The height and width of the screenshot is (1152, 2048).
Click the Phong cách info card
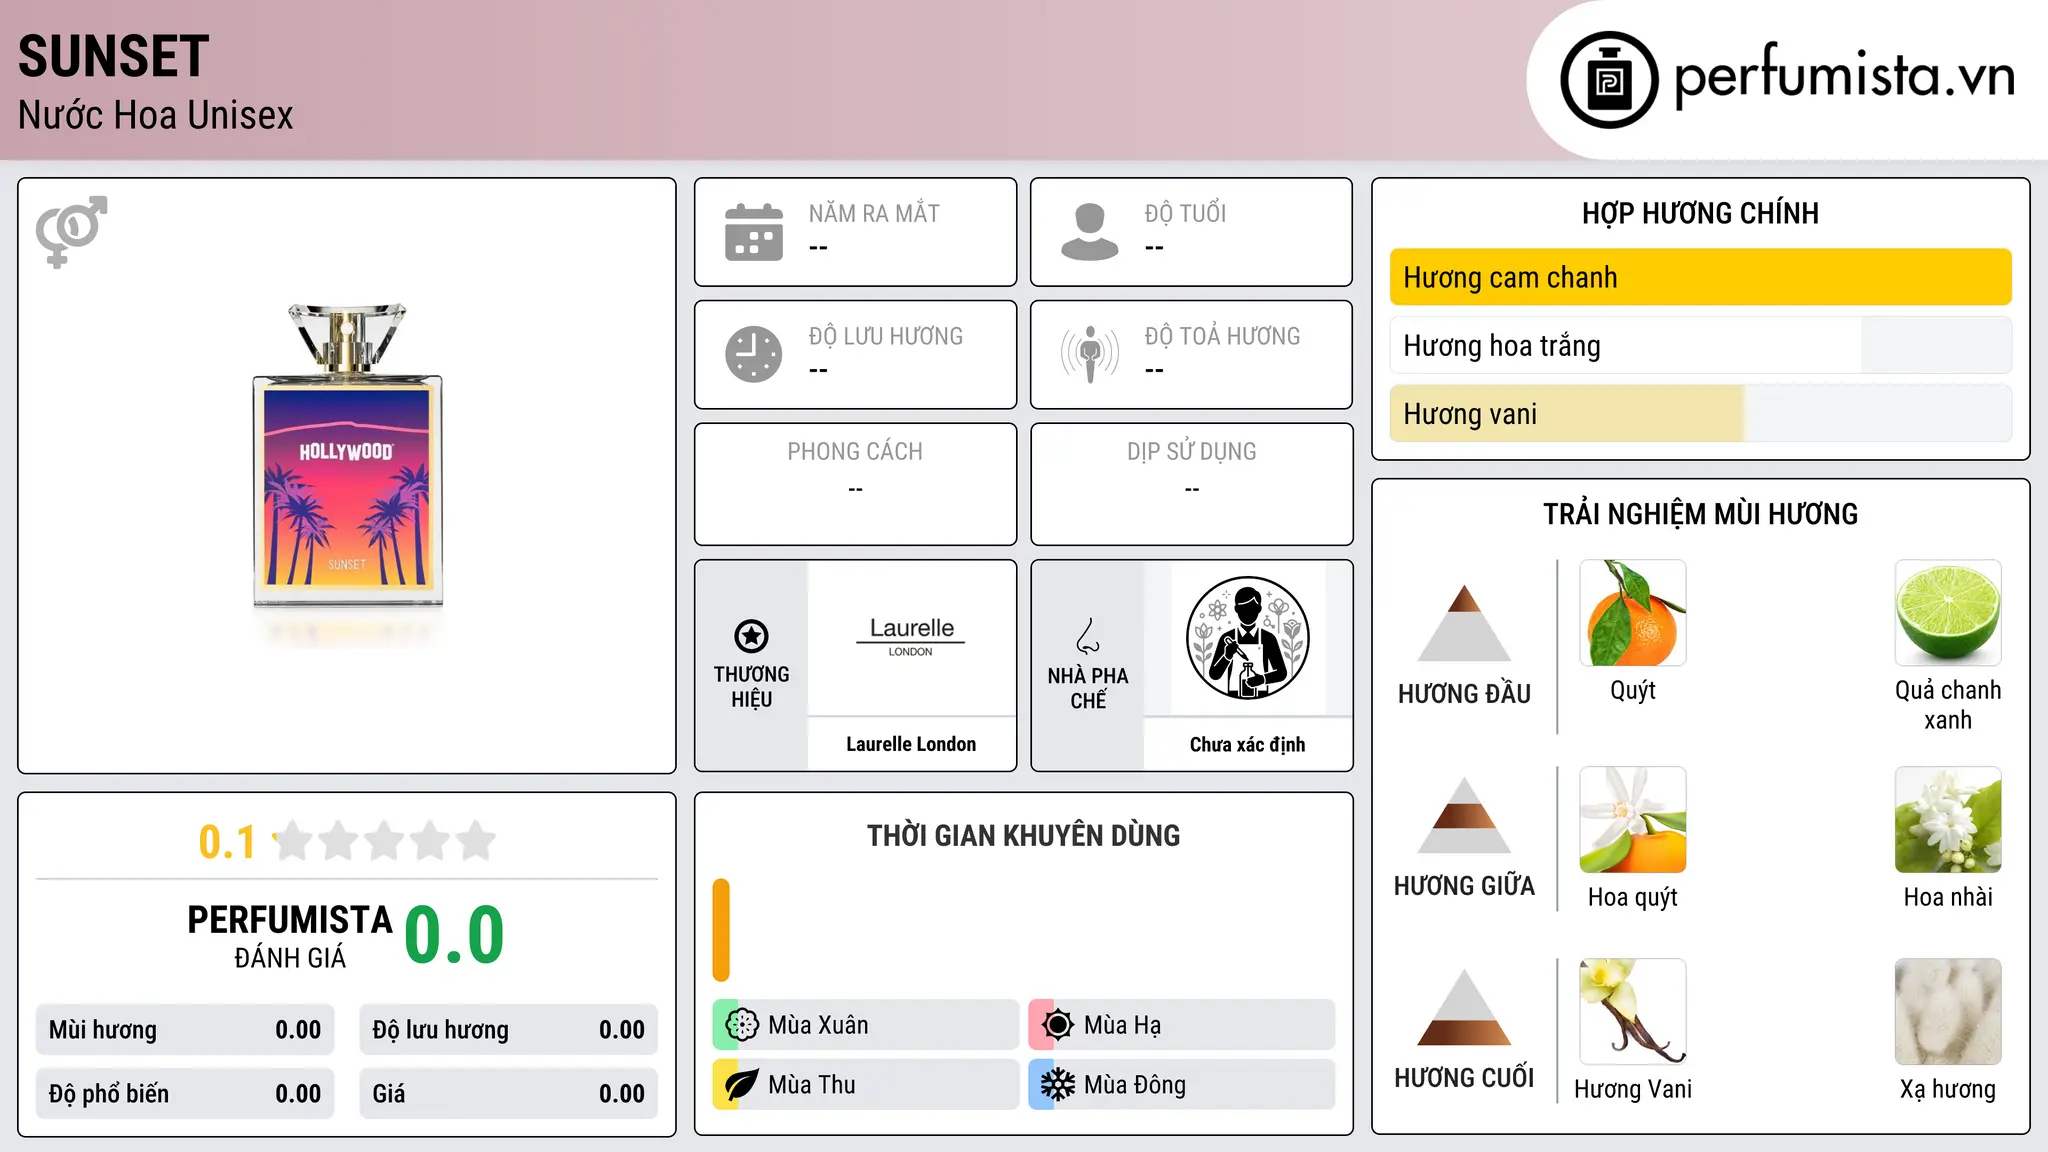[x=855, y=484]
